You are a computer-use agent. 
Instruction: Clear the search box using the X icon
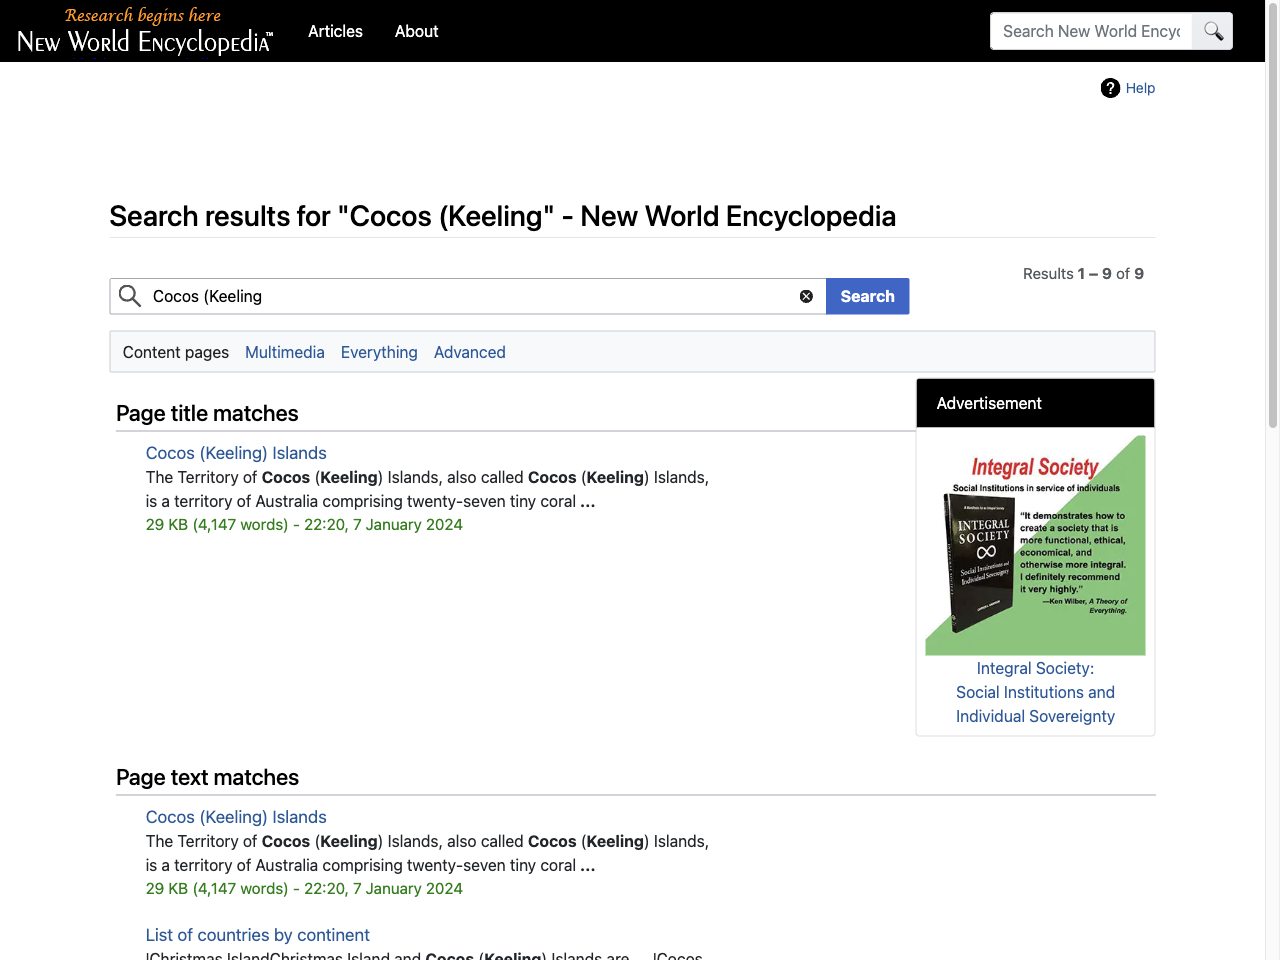(x=806, y=296)
